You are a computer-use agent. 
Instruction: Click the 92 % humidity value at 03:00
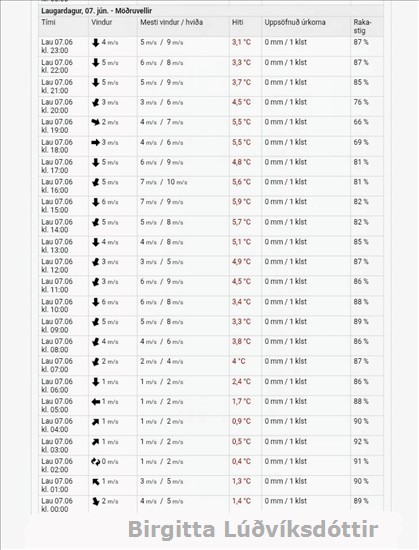pos(361,442)
